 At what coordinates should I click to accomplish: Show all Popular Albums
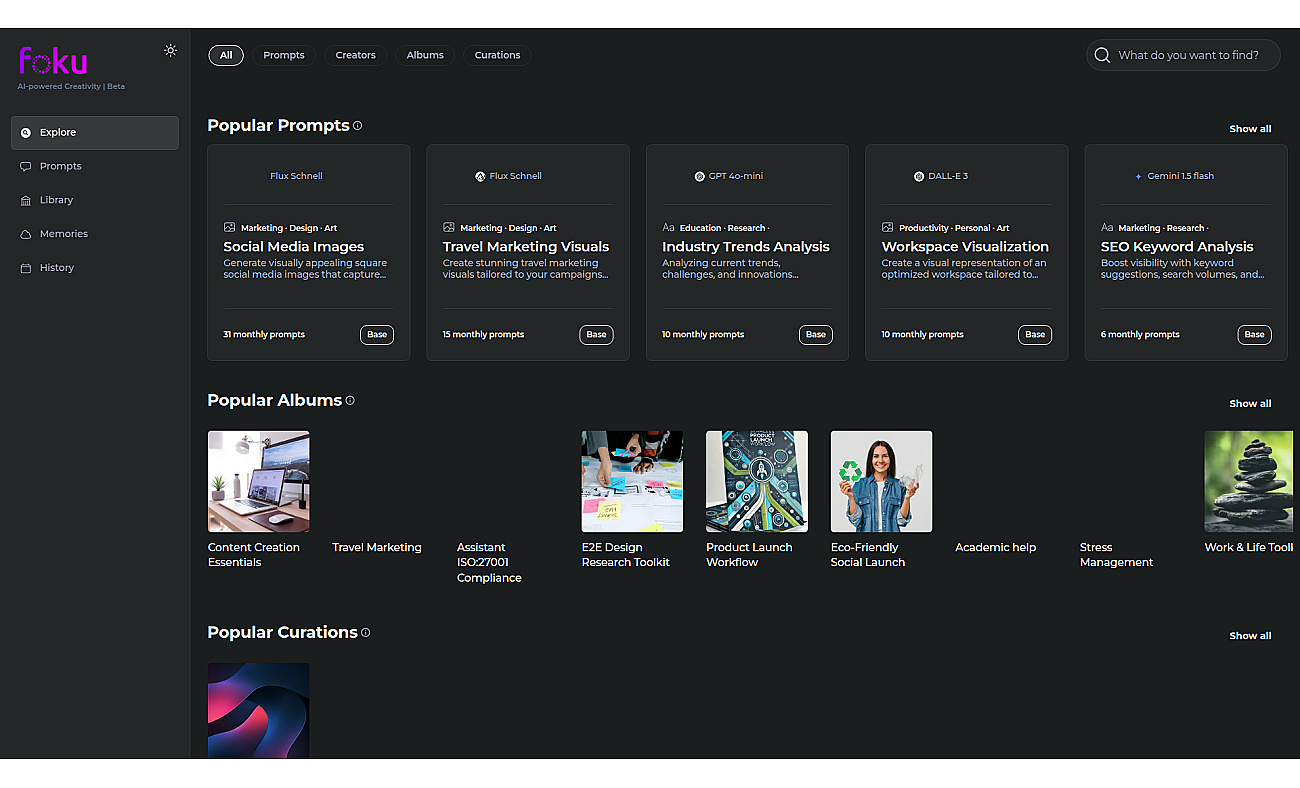(x=1250, y=404)
